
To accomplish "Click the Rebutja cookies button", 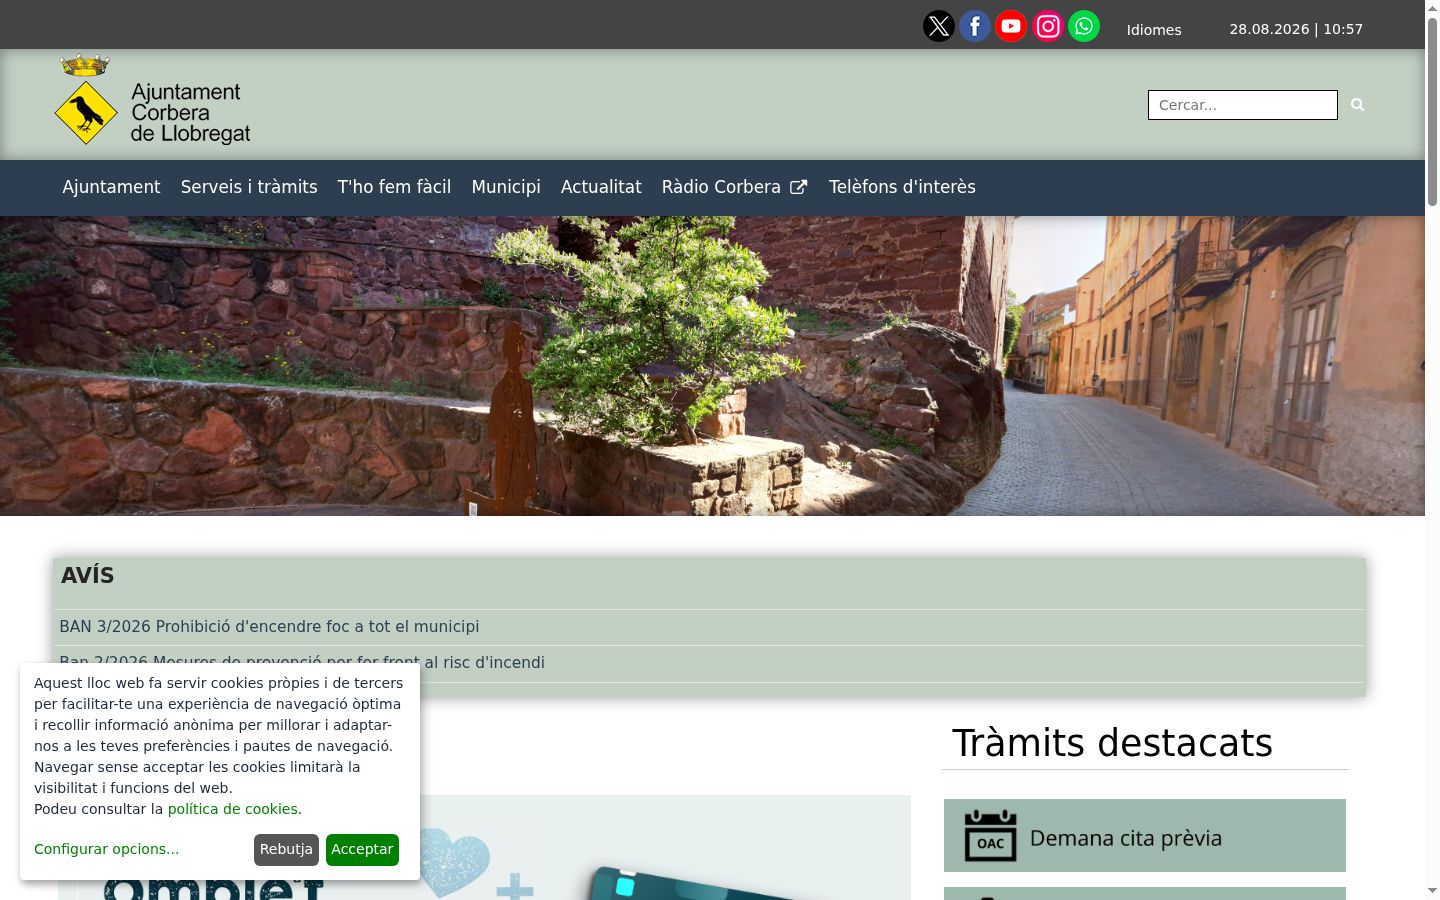I will click(286, 850).
